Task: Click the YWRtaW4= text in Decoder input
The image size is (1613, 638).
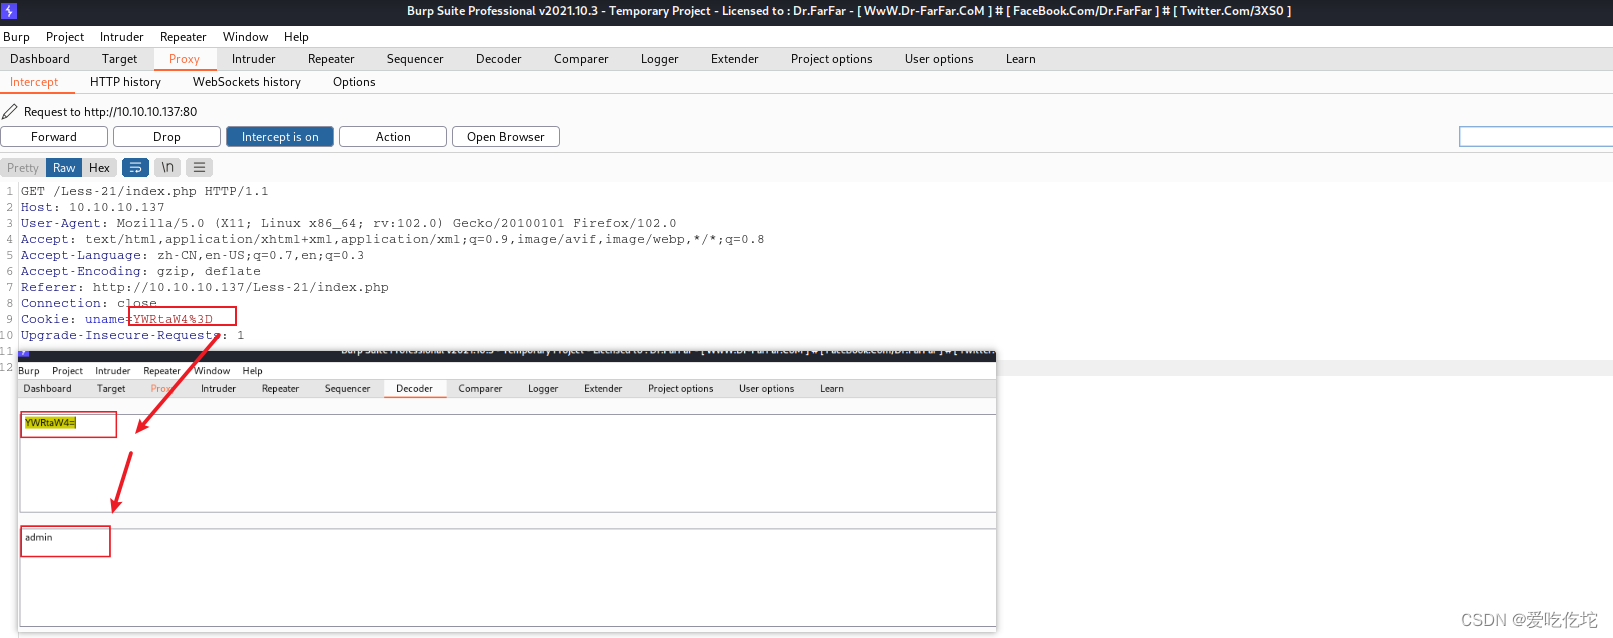Action: click(50, 423)
